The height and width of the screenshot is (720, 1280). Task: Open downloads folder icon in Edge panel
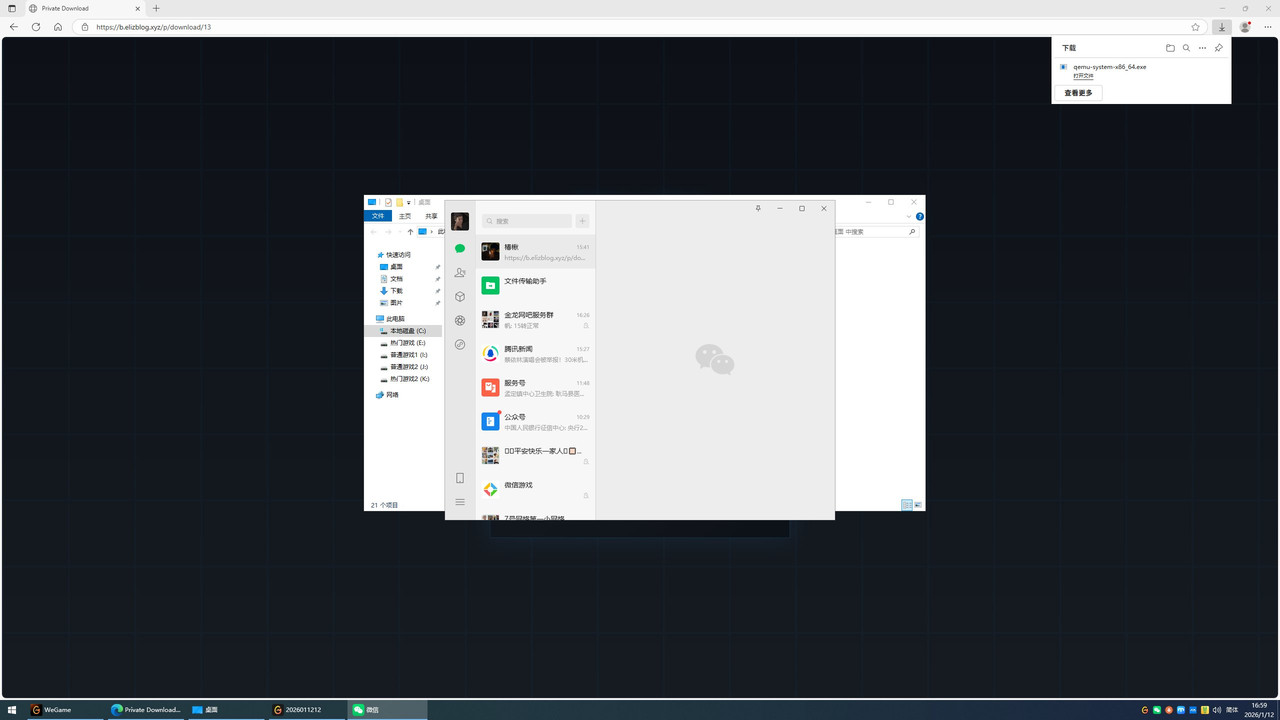tap(1170, 48)
